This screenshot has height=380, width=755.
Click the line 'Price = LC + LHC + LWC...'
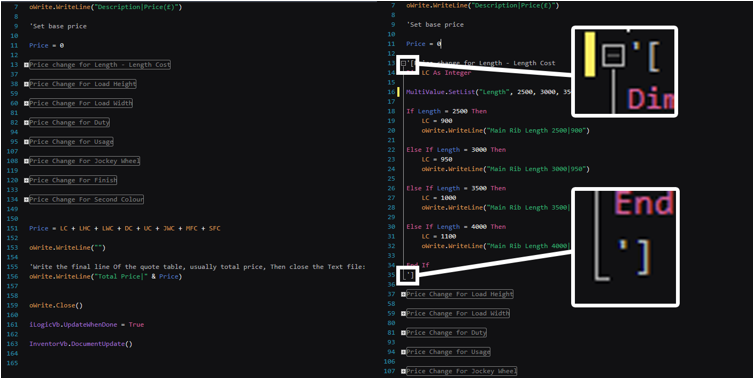[x=125, y=228]
